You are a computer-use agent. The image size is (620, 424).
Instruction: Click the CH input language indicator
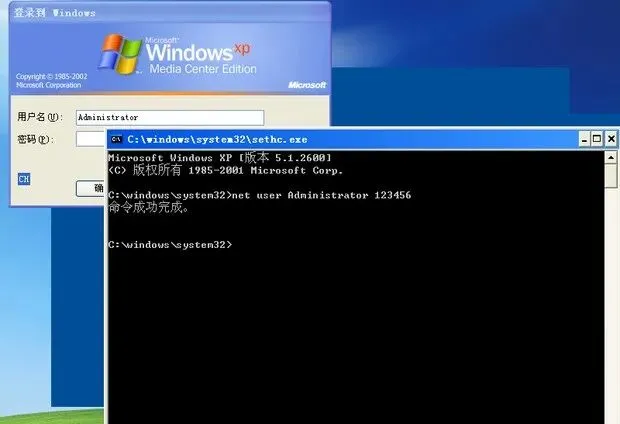click(24, 179)
